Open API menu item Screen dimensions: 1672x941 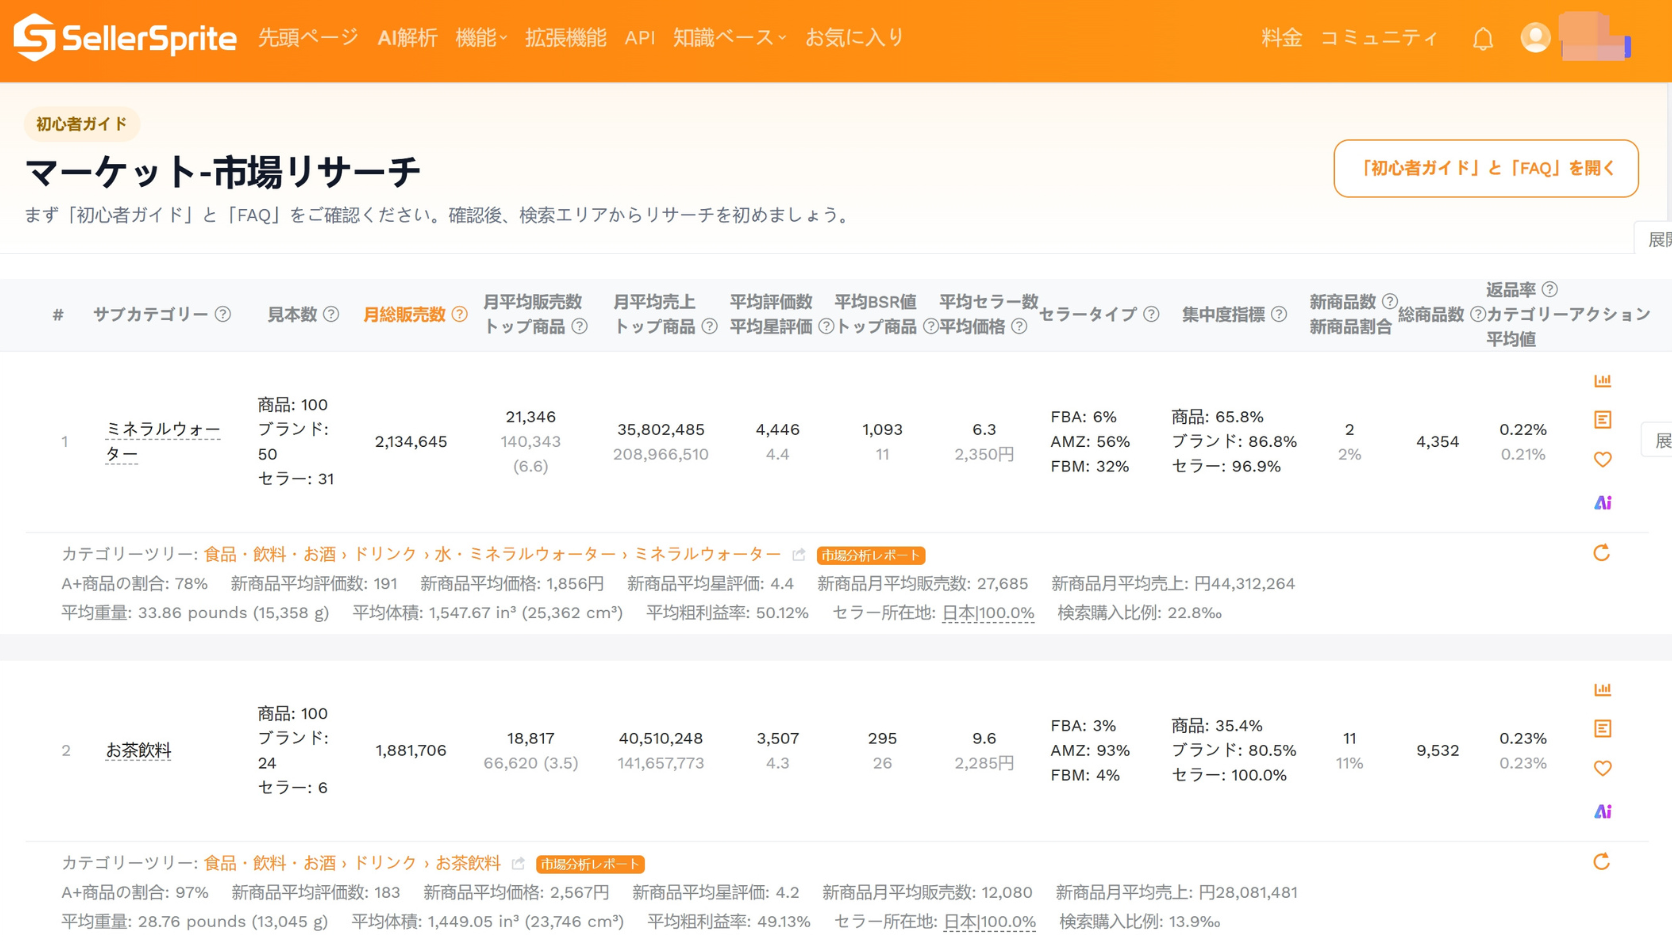pyautogui.click(x=640, y=38)
